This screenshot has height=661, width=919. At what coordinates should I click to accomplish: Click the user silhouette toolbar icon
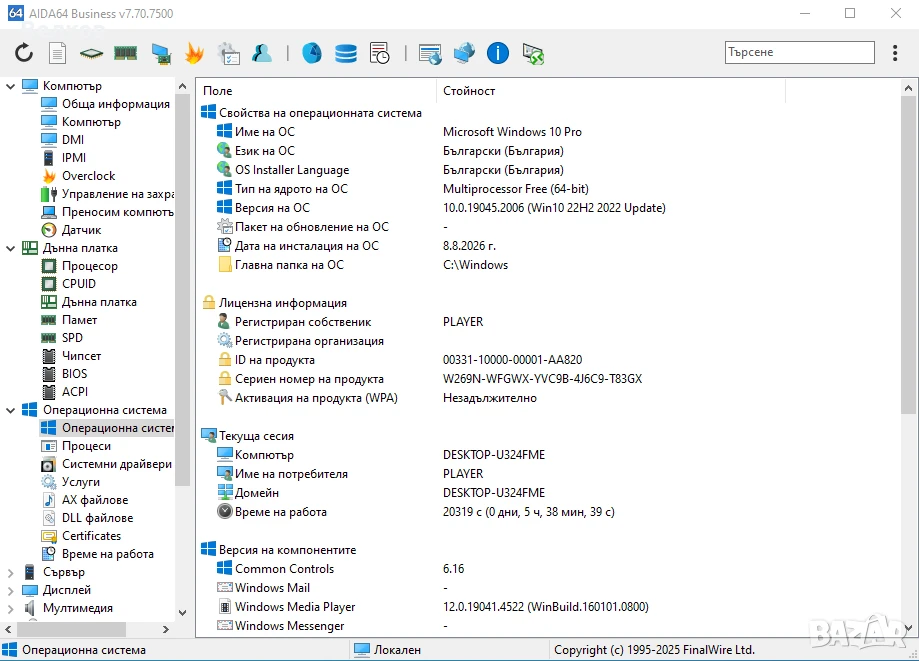coord(262,53)
